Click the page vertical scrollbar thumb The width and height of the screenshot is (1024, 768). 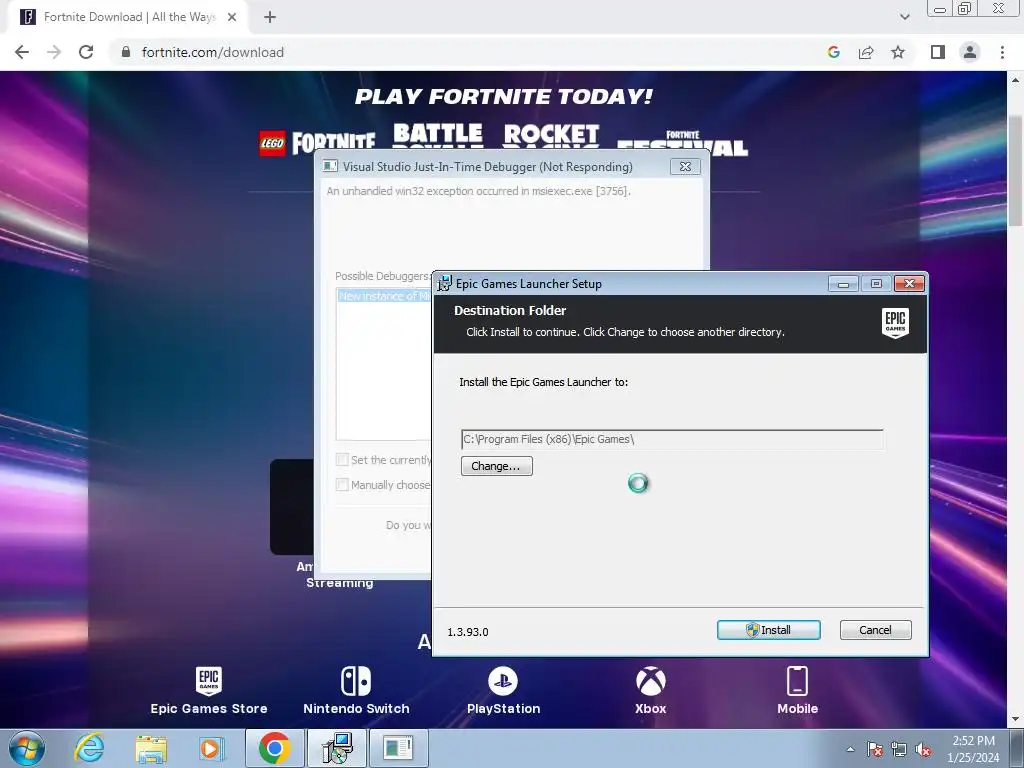point(1016,171)
